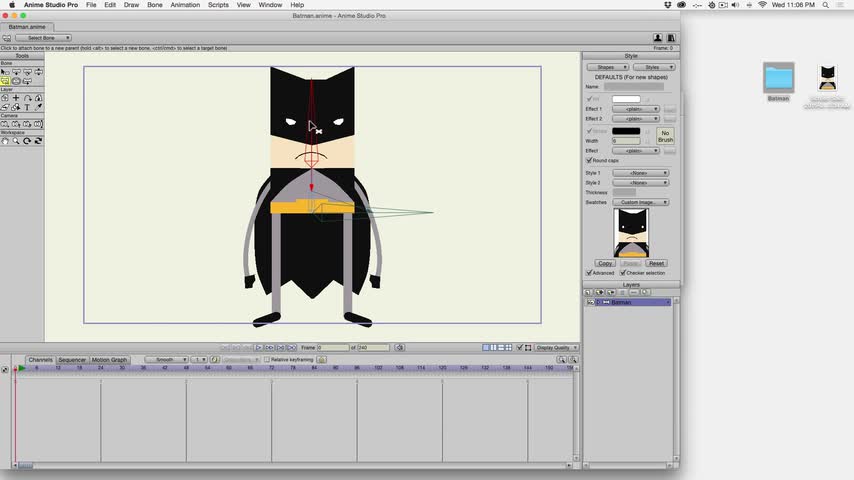Switch to the Sequencer tab

coord(72,360)
